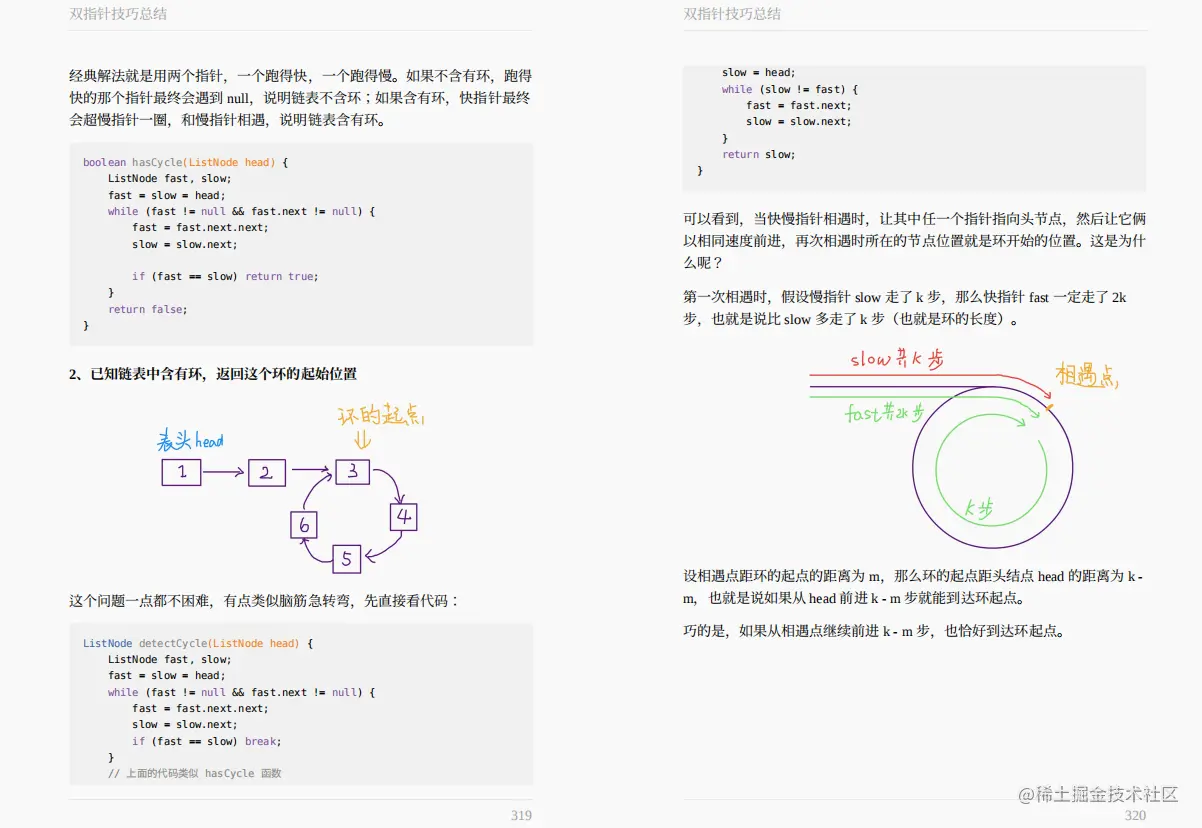Click the left page header 双指针技巧总结
Image resolution: width=1202 pixels, height=828 pixels.
[x=117, y=13]
